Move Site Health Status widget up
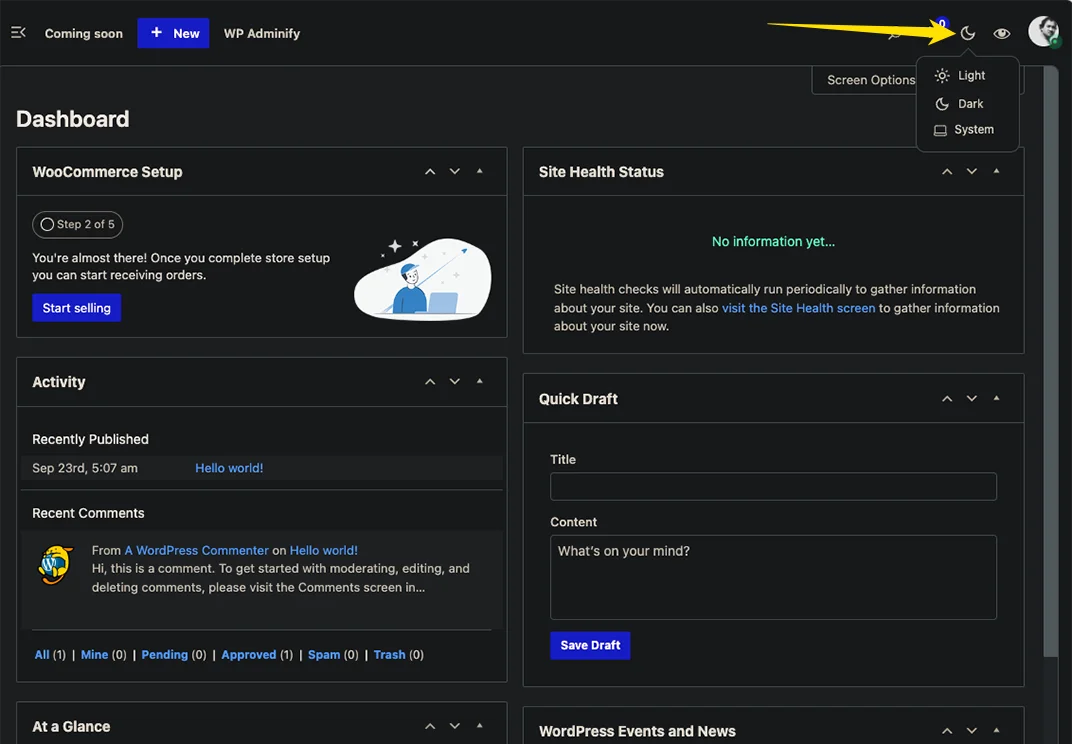 (947, 172)
